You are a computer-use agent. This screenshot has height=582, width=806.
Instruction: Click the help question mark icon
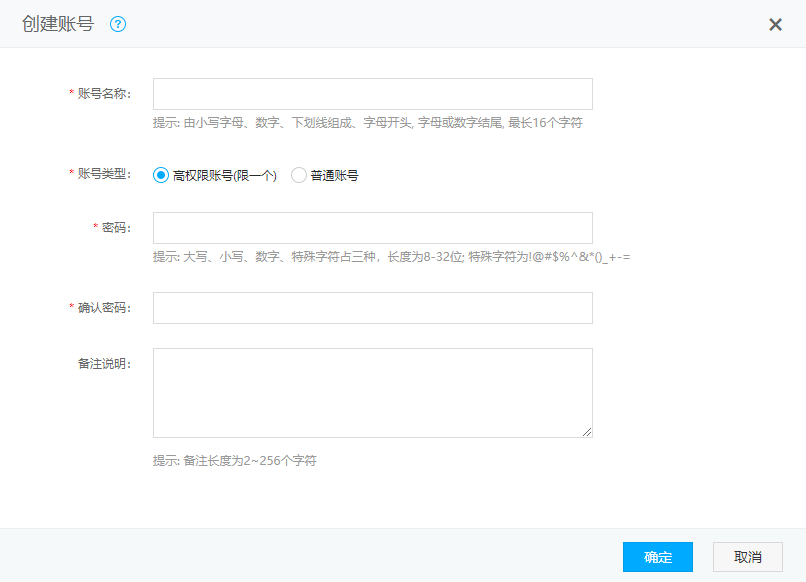pyautogui.click(x=118, y=24)
